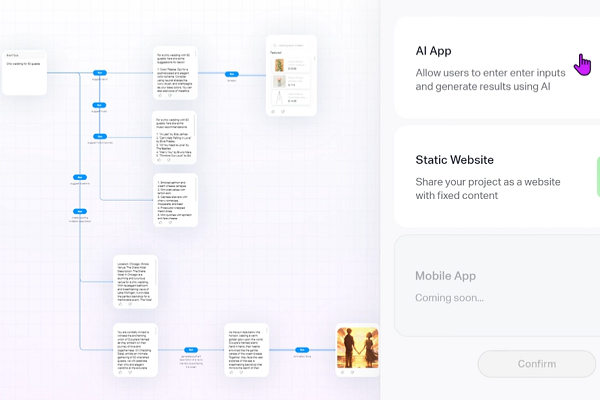Dislike the wedding invitation text card
The height and width of the screenshot is (400, 600).
click(x=130, y=372)
